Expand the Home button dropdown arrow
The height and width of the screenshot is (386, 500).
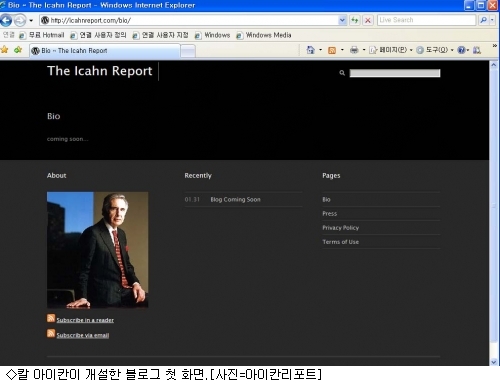320,50
